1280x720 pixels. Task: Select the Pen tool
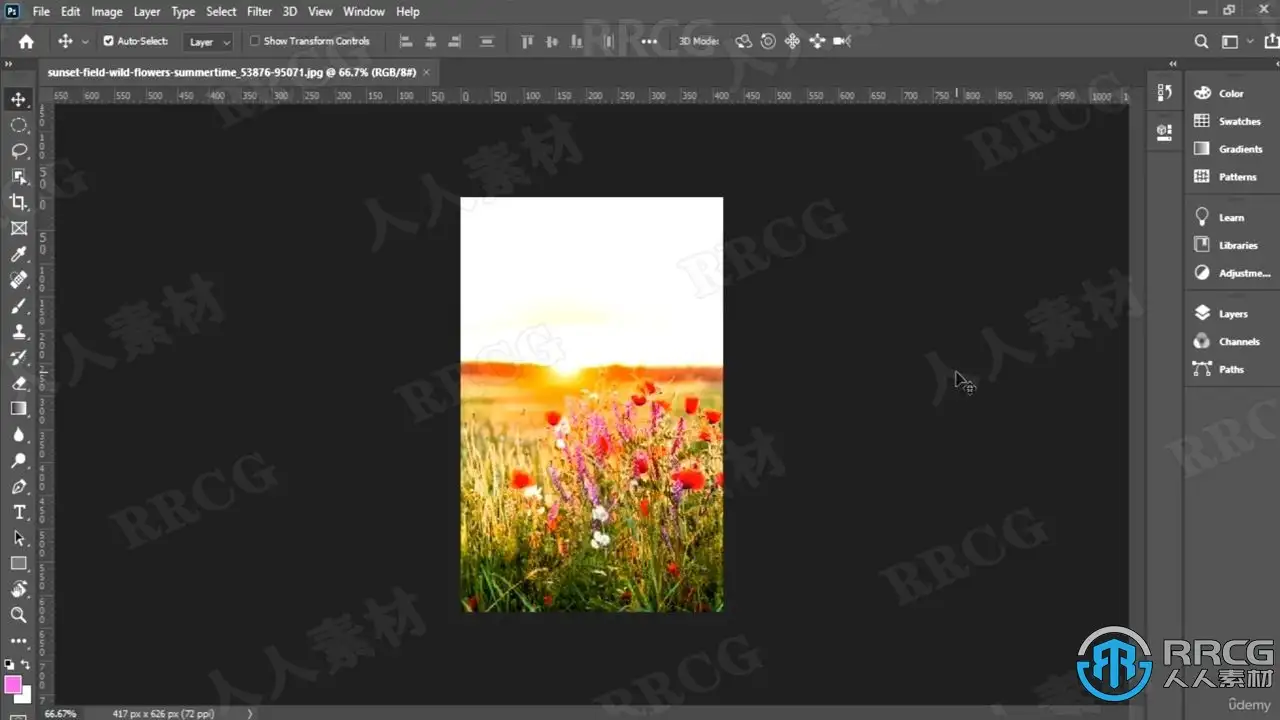pyautogui.click(x=18, y=486)
